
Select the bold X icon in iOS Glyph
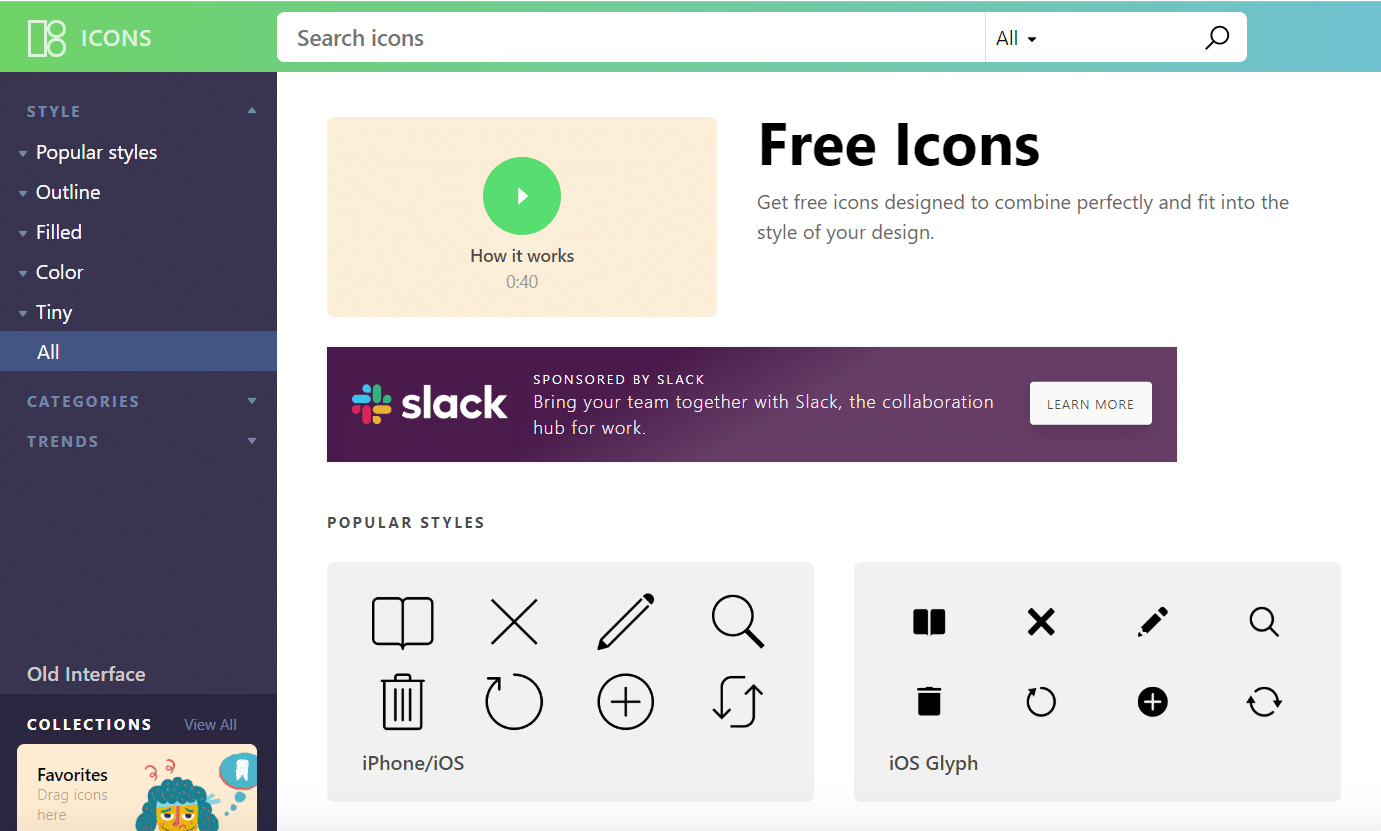[x=1041, y=622]
